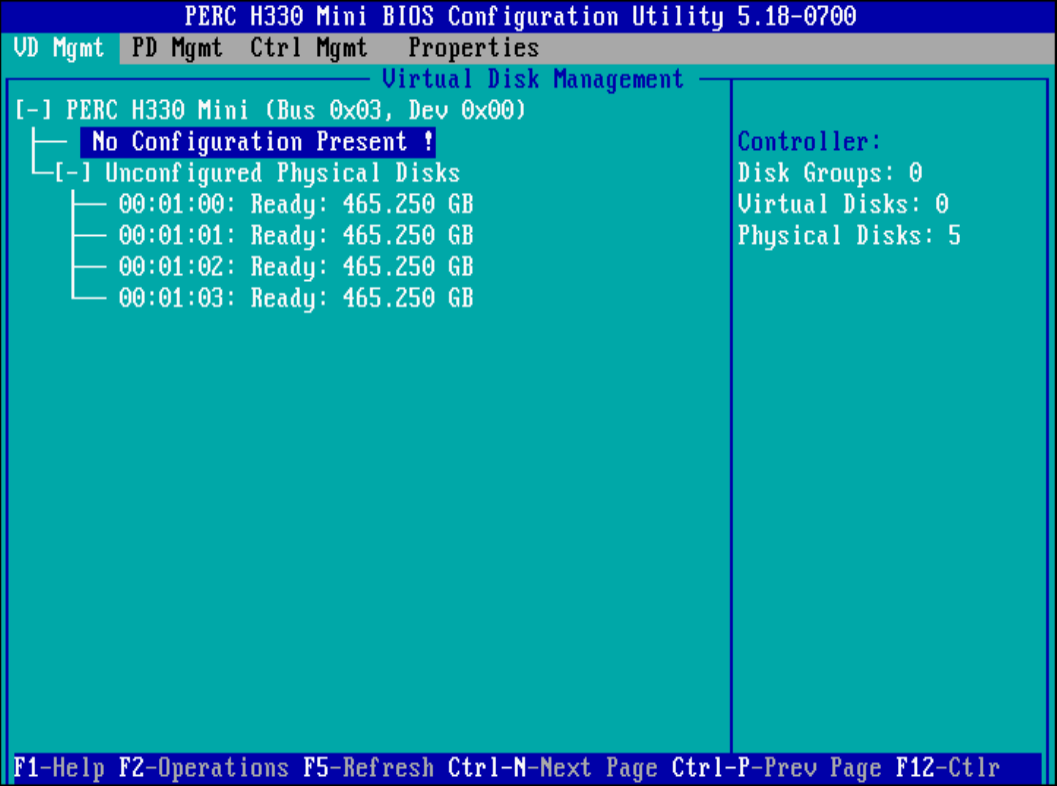The image size is (1057, 786).
Task: Select the No Configuration Present entry
Action: (x=258, y=142)
